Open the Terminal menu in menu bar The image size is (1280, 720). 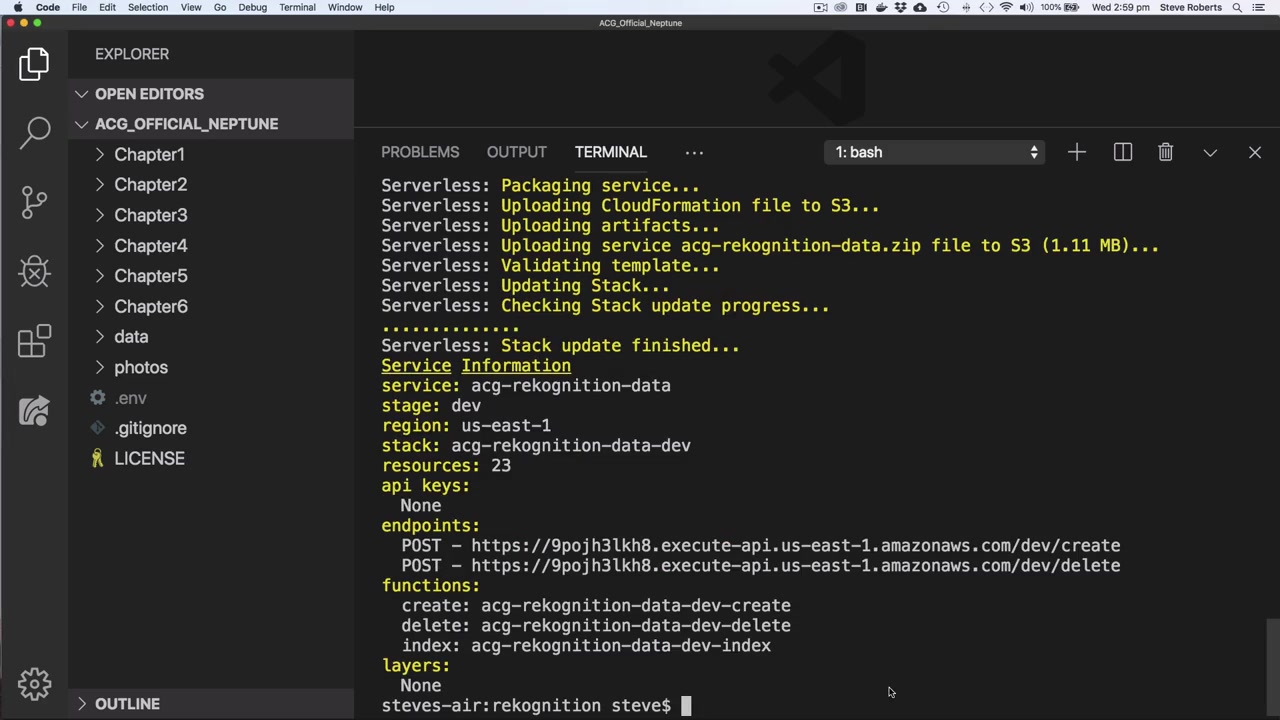click(x=297, y=7)
